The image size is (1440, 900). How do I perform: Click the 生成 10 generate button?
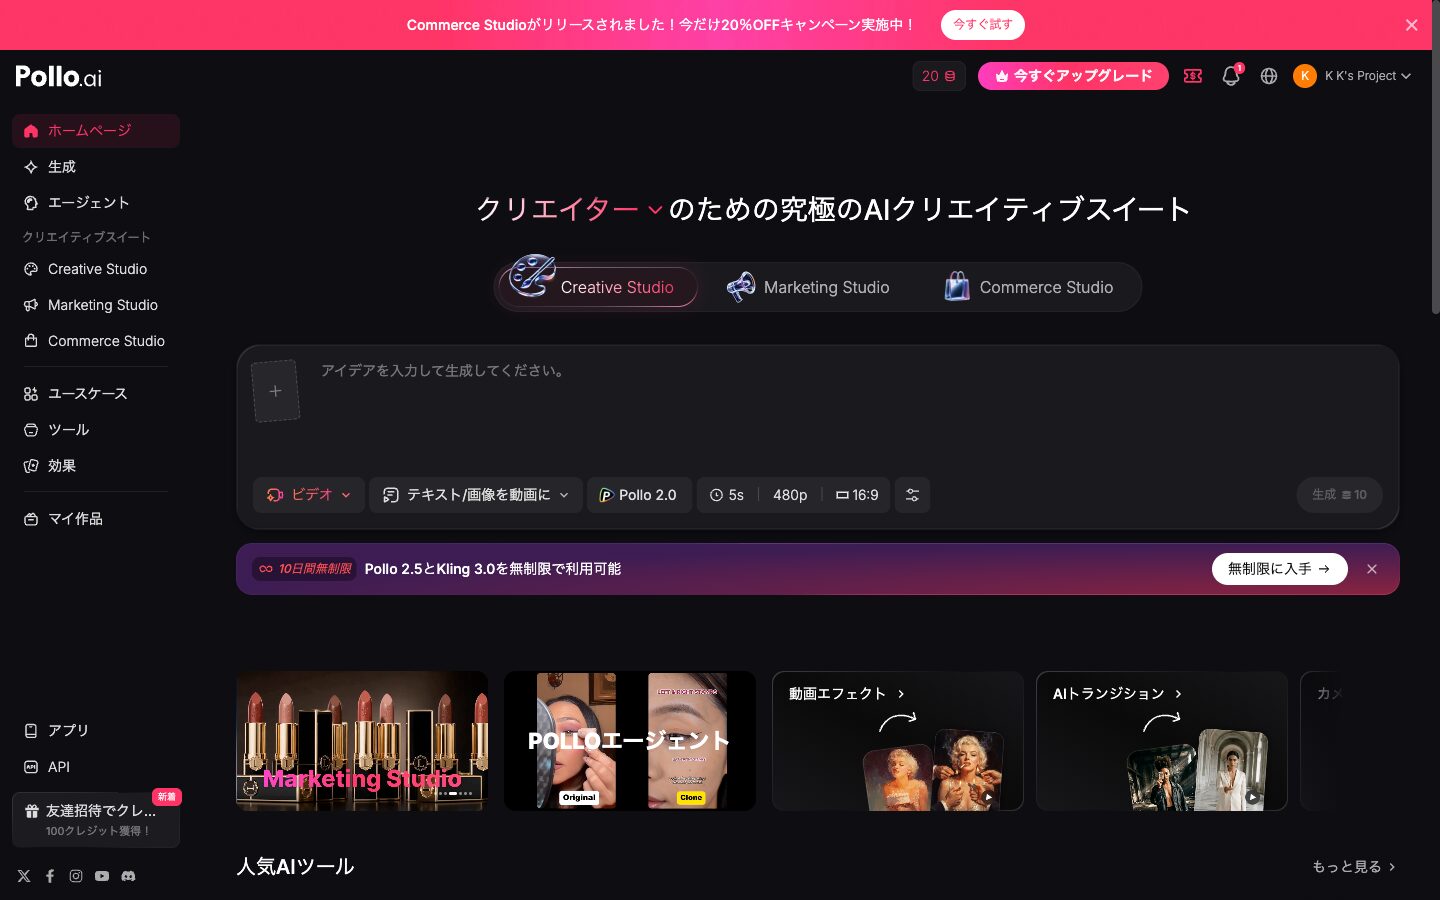(1339, 495)
